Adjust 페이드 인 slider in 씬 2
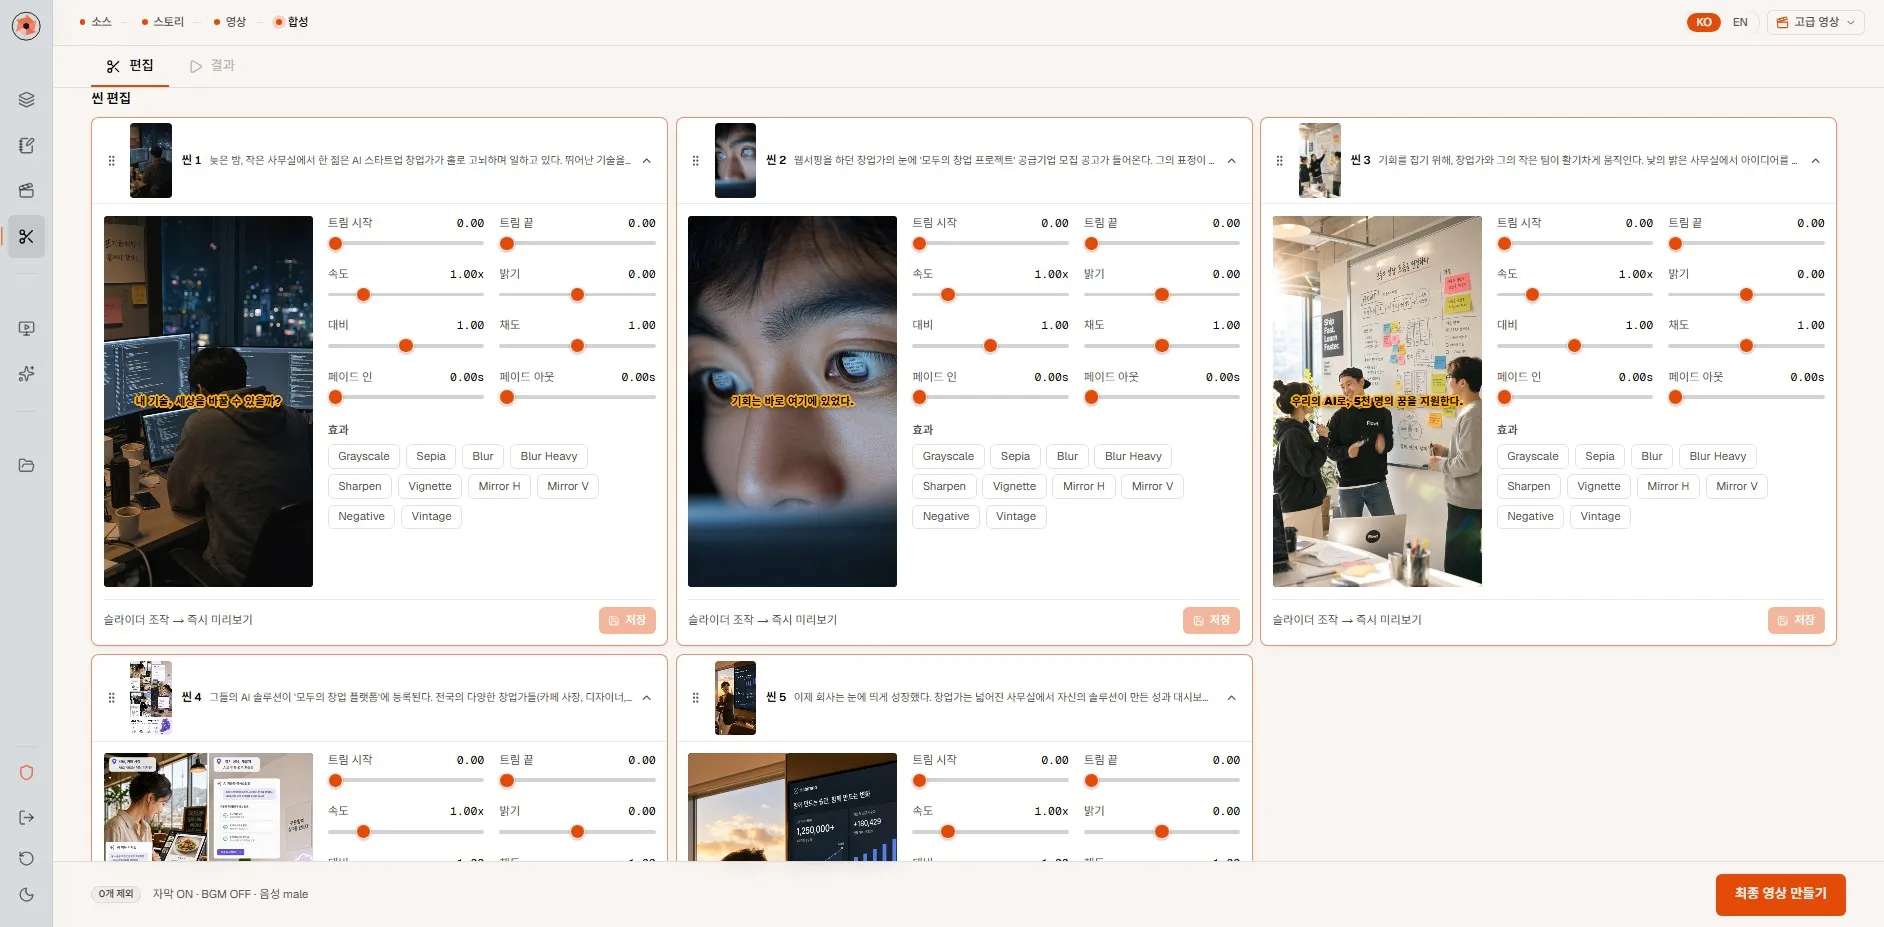Screen dimensions: 1884x927 [990, 398]
